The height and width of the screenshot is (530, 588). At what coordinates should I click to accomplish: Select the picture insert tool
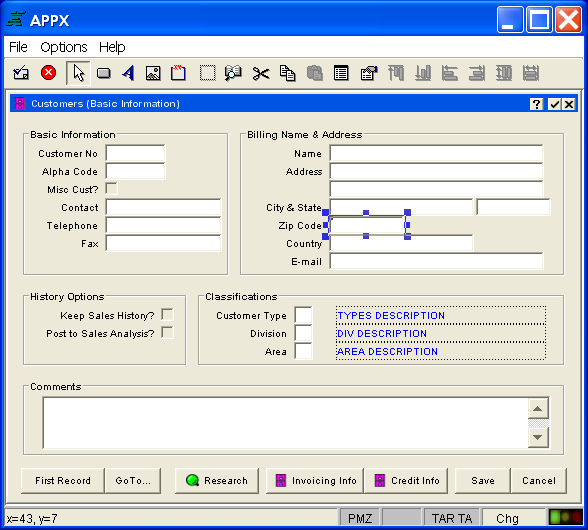tap(153, 73)
